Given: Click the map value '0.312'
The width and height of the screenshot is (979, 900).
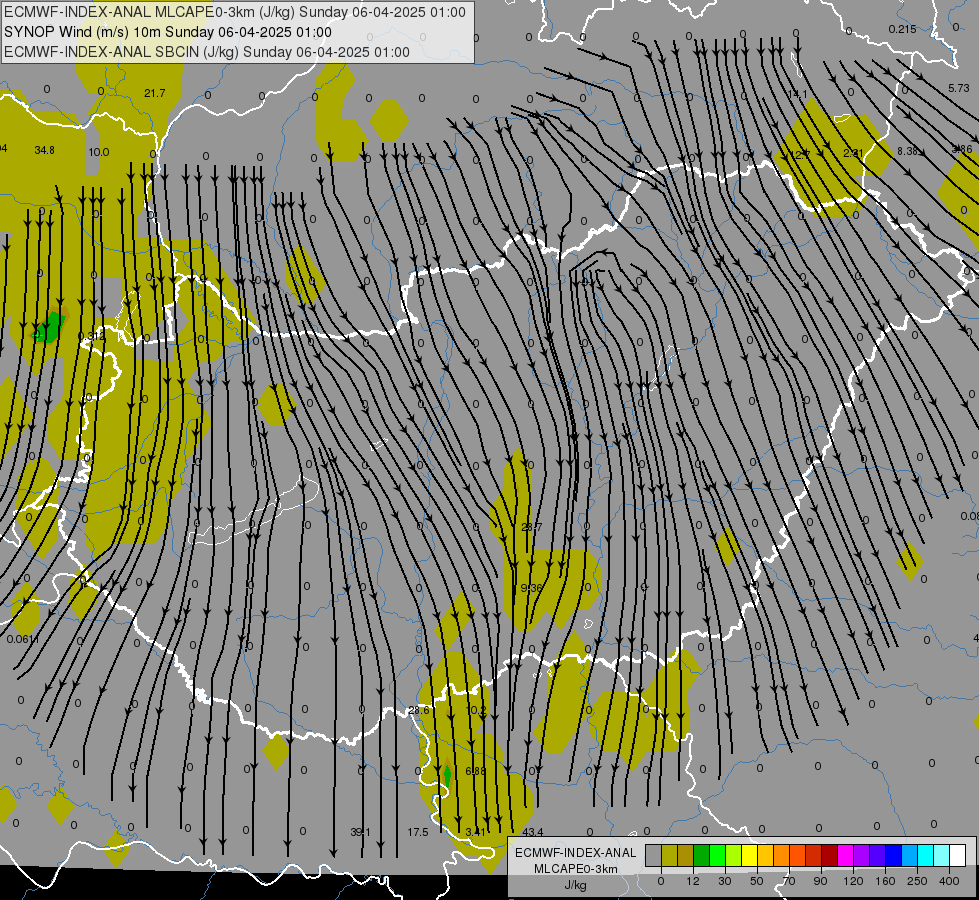Looking at the screenshot, I should pyautogui.click(x=92, y=336).
